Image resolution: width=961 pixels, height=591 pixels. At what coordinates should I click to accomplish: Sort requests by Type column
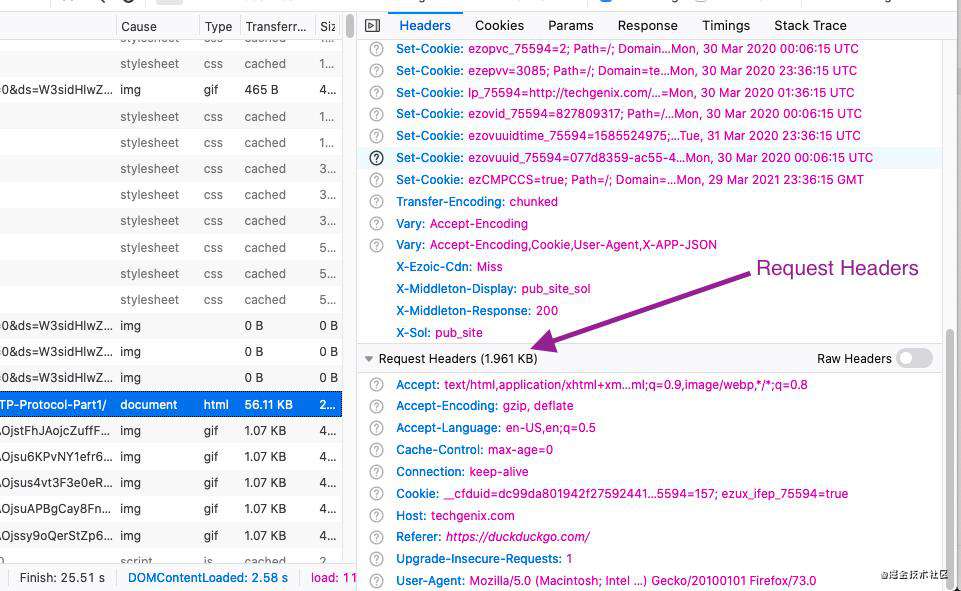[x=219, y=26]
